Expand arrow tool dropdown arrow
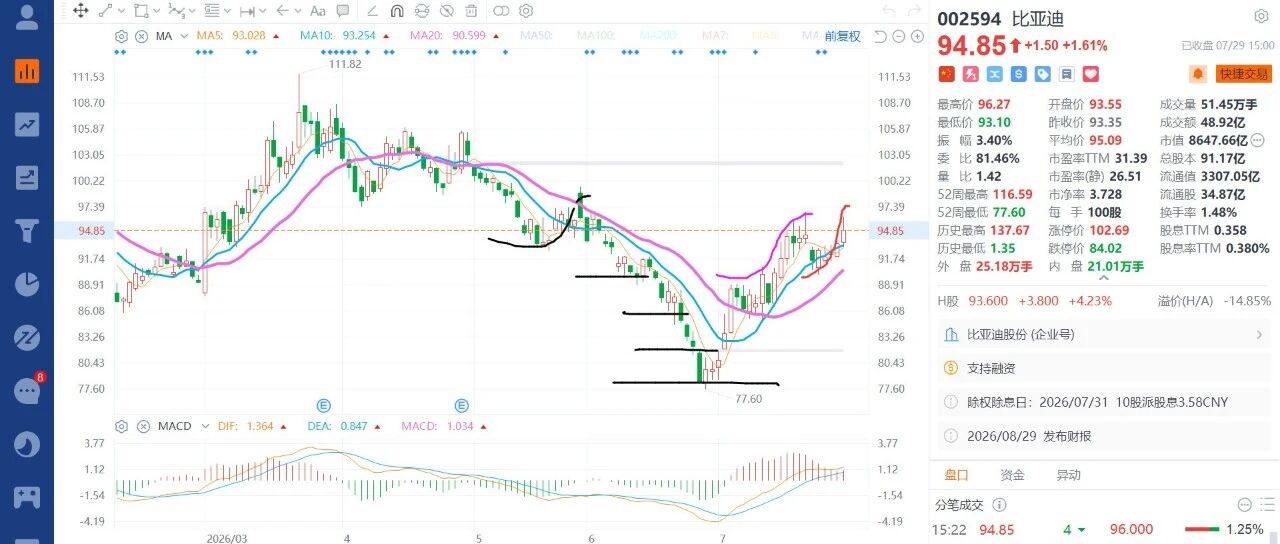This screenshot has height=544, width=1280. [x=298, y=13]
